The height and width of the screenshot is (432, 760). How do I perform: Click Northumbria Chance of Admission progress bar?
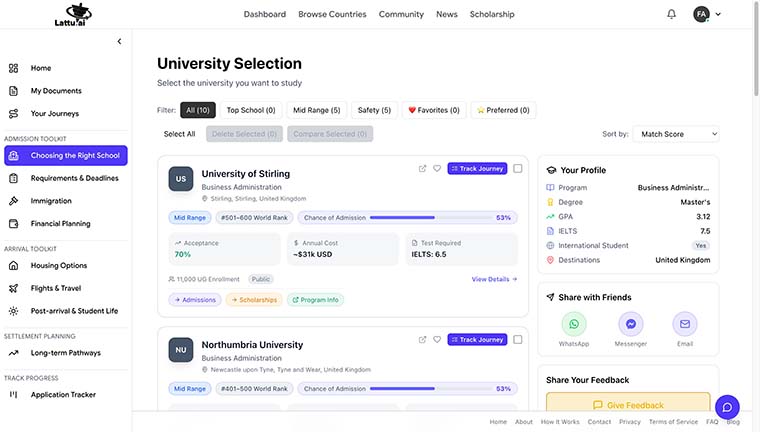(x=431, y=389)
